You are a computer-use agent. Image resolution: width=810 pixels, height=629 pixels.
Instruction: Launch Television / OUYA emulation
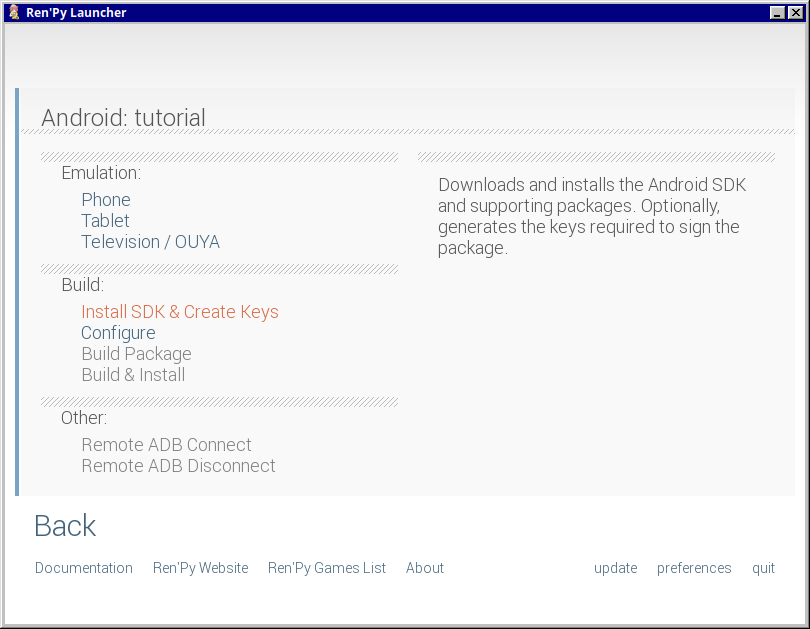150,242
